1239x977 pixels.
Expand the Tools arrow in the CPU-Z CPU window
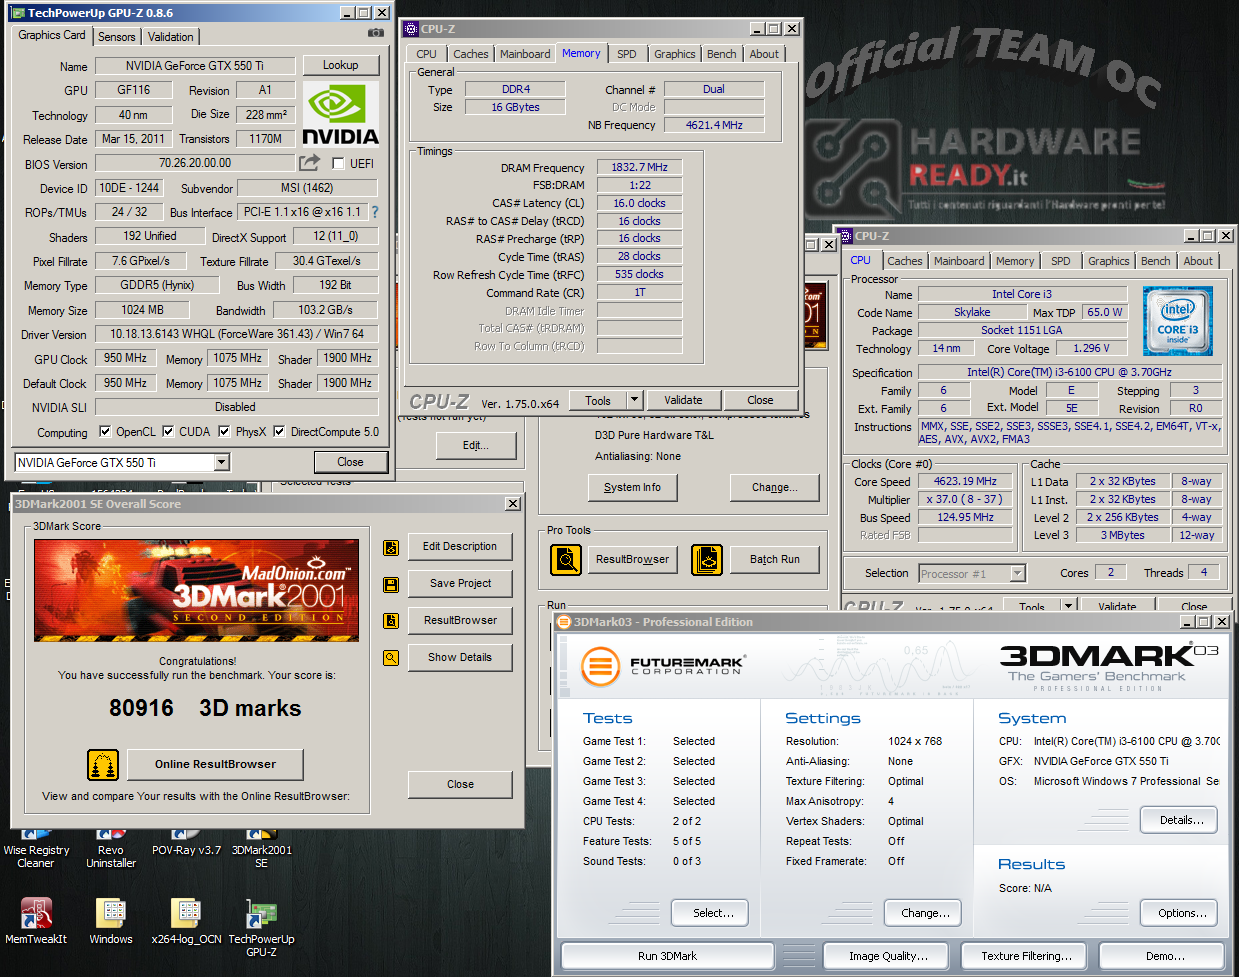pyautogui.click(x=1068, y=606)
